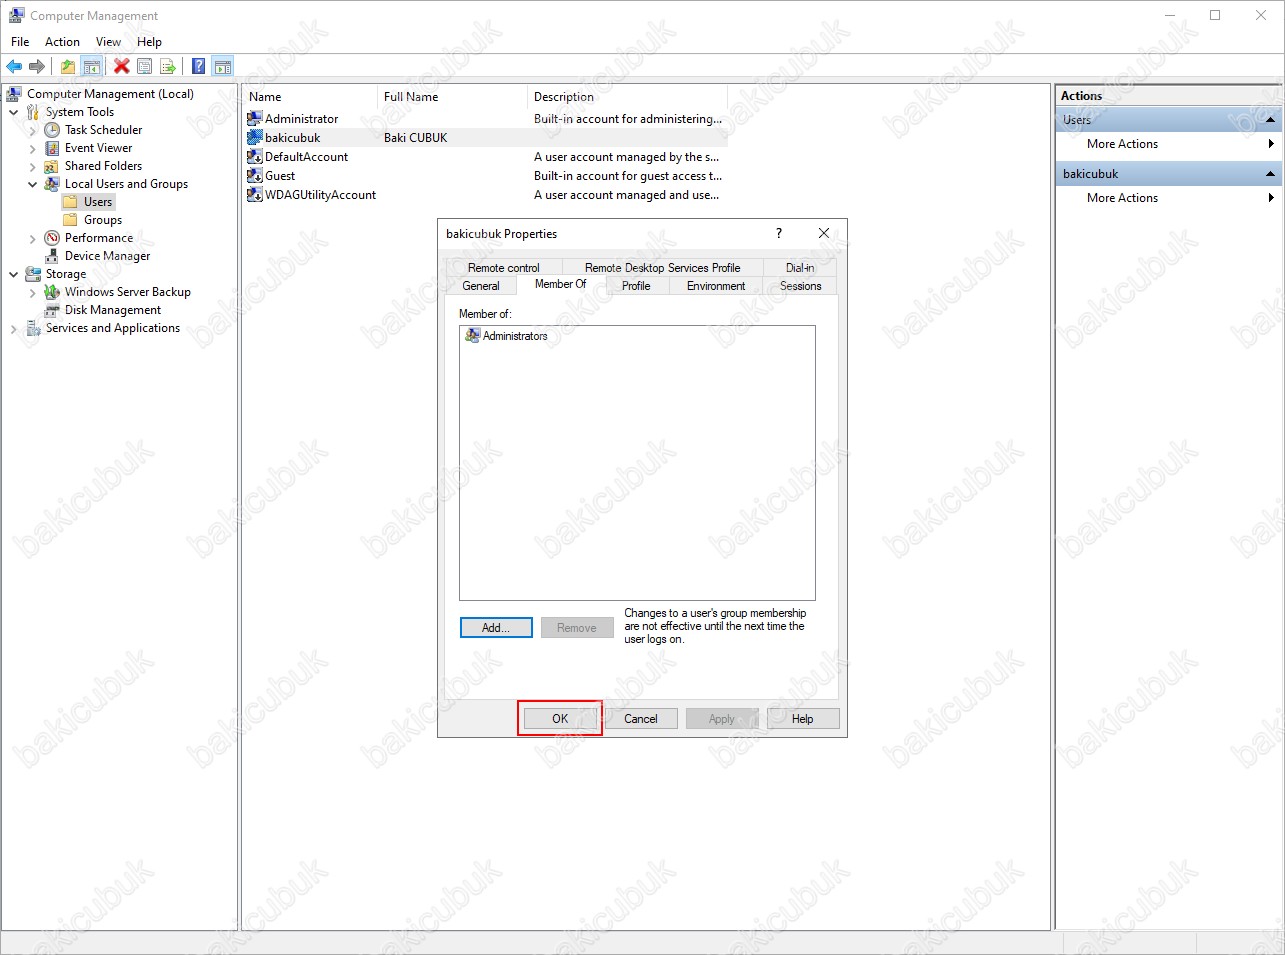
Task: Click the Storage icon in tree
Action: (33, 274)
